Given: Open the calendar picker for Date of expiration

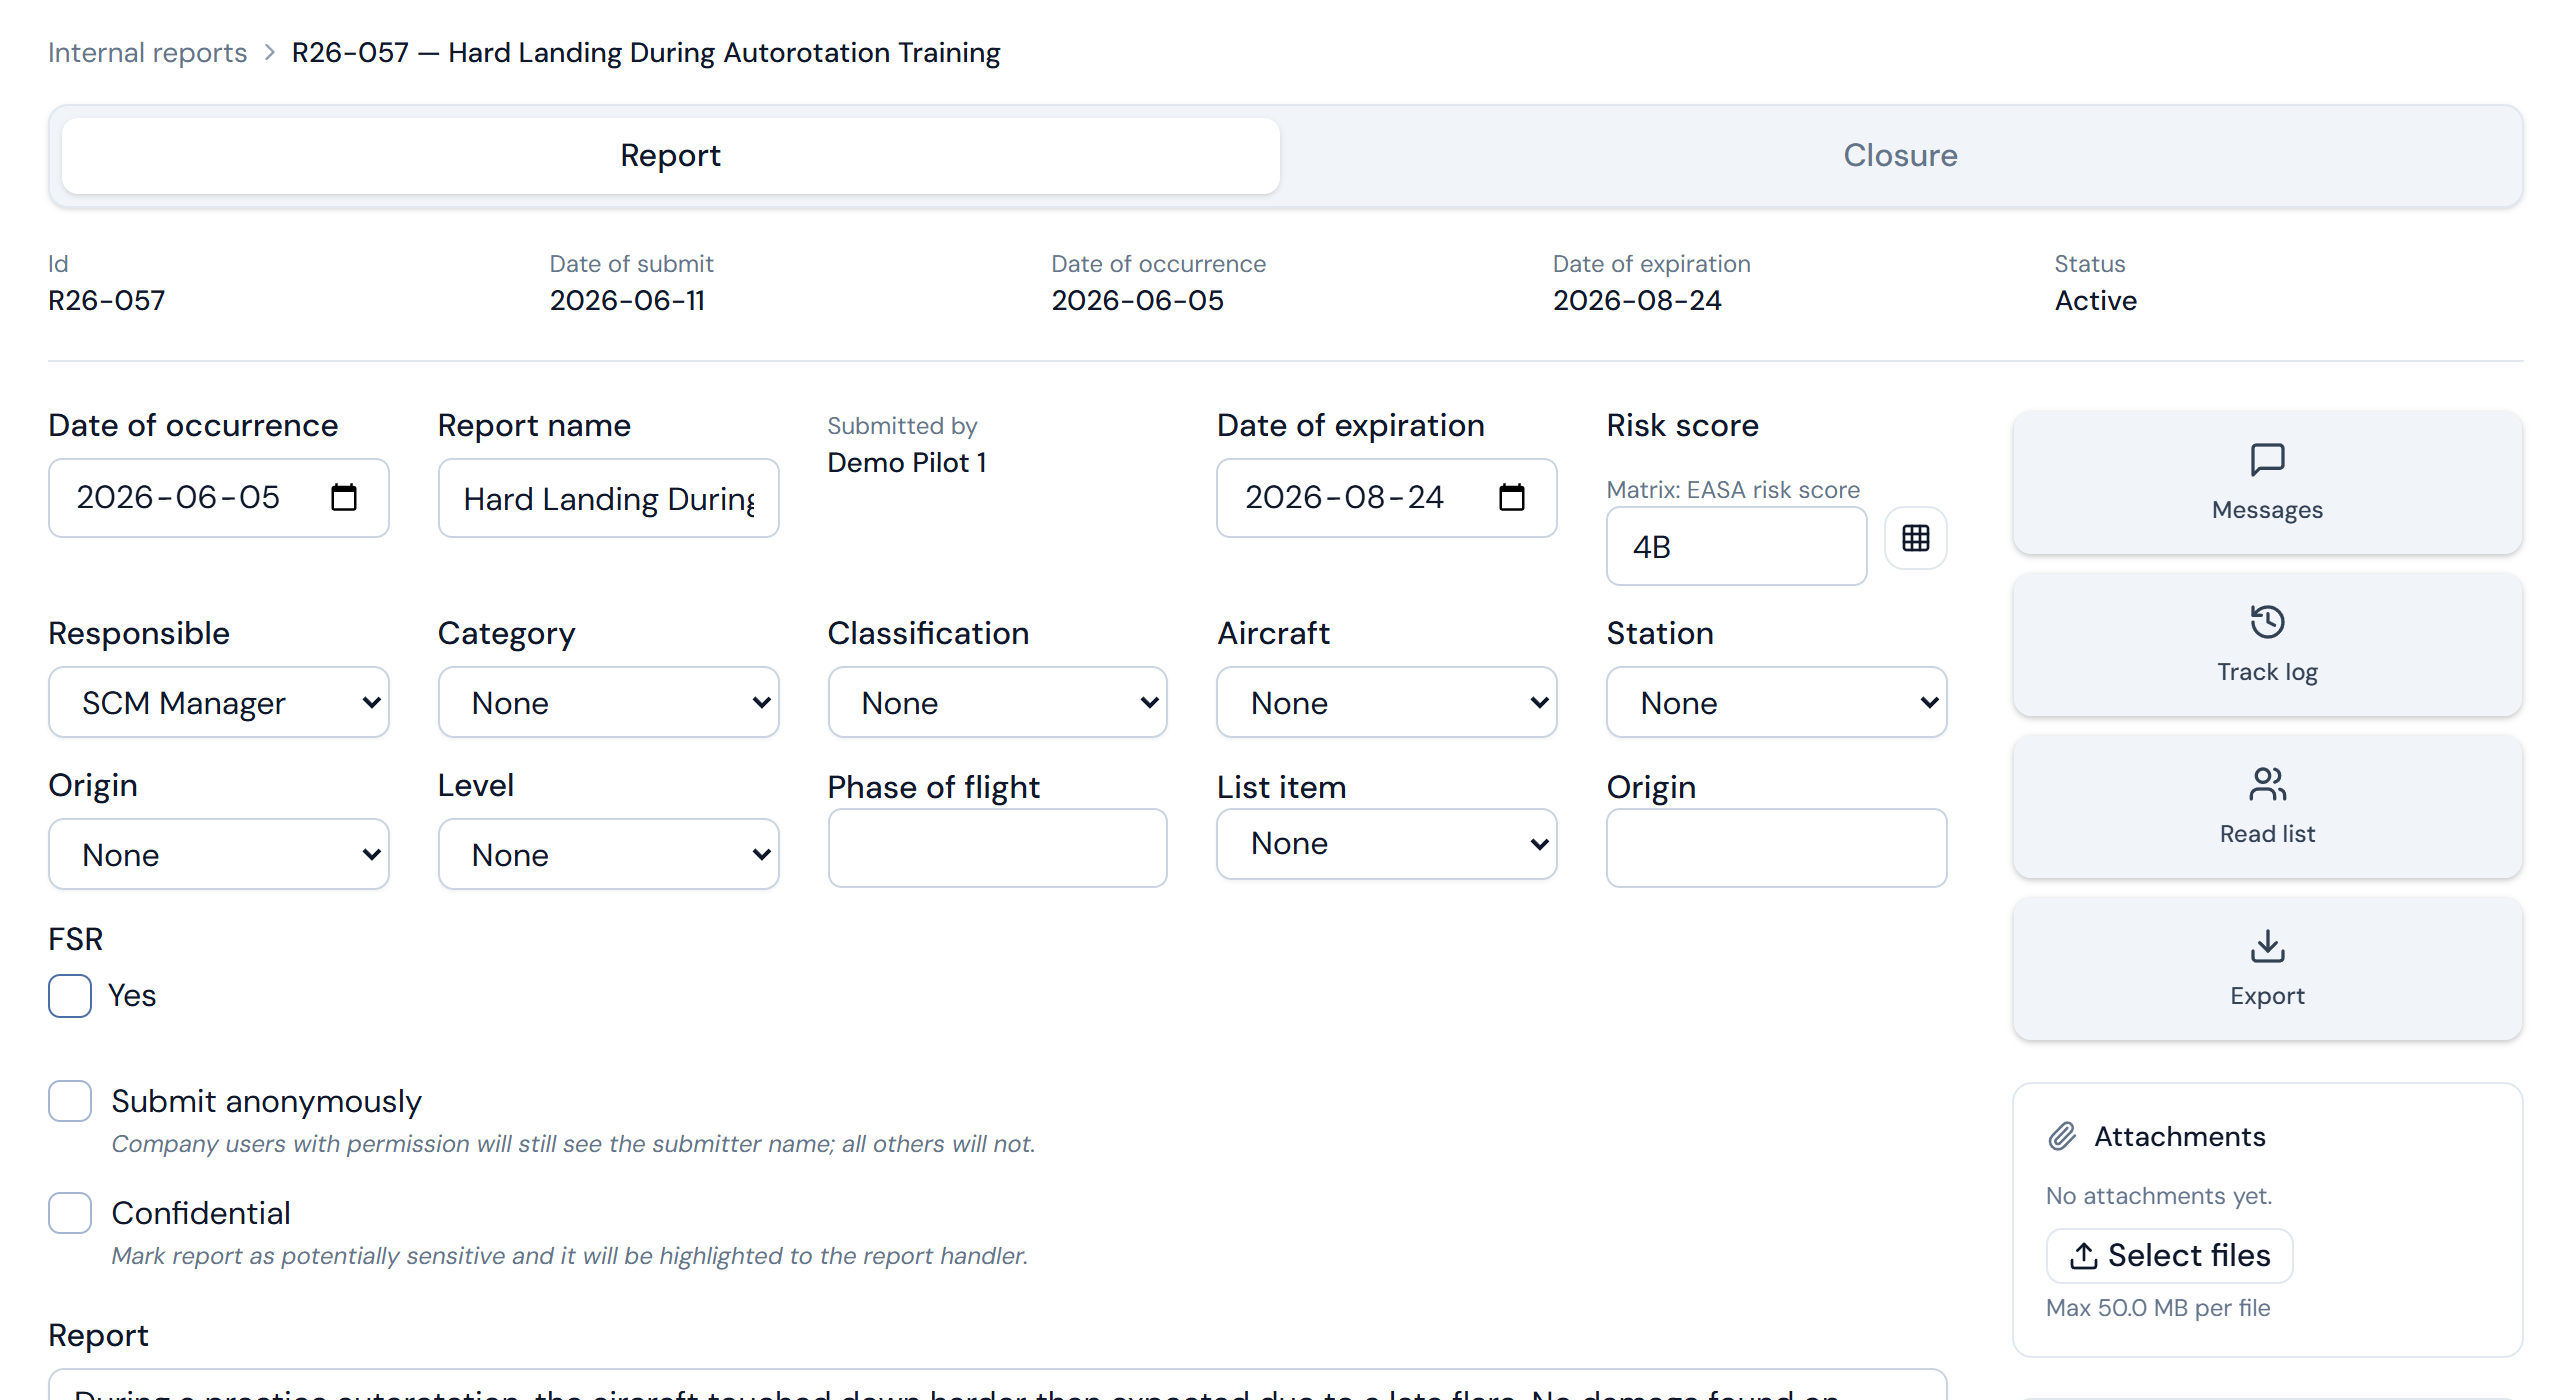Looking at the screenshot, I should [1511, 497].
